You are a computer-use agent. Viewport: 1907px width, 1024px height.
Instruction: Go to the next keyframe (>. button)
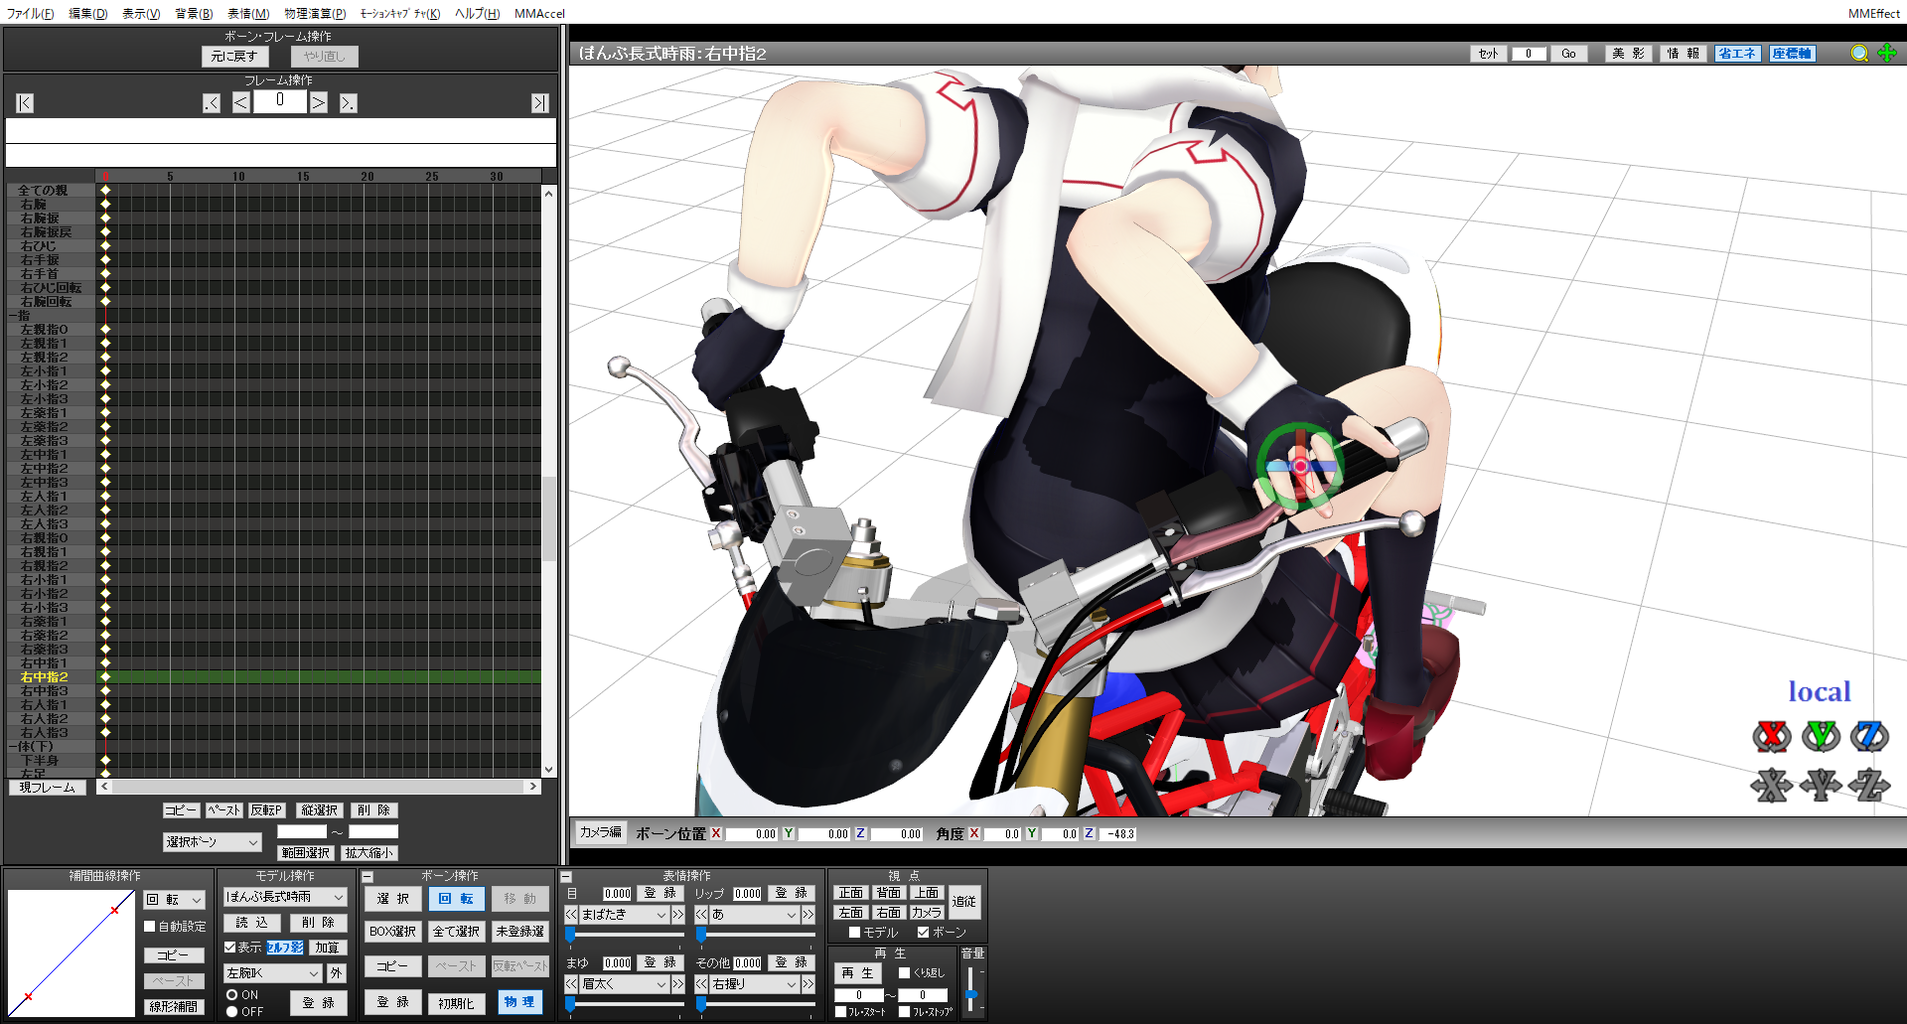click(348, 103)
